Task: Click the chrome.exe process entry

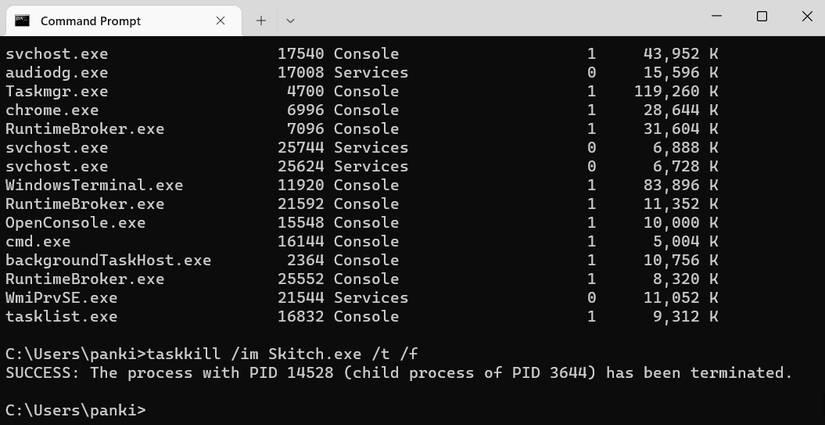Action: [x=52, y=110]
